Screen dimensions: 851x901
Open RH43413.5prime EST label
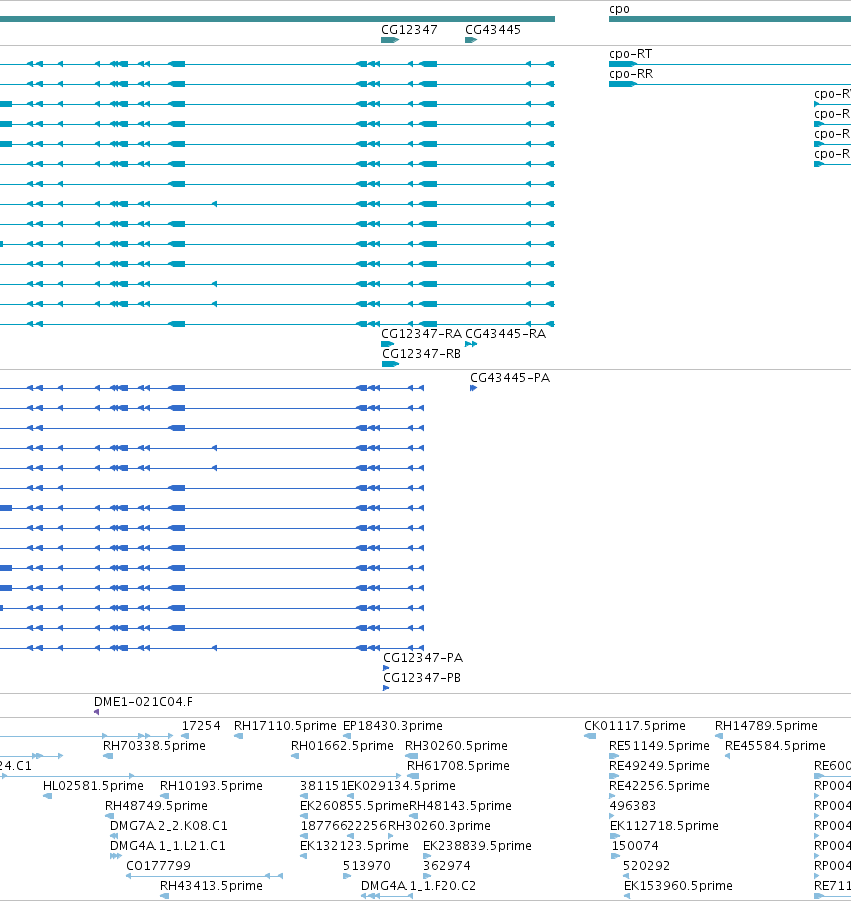pos(211,886)
